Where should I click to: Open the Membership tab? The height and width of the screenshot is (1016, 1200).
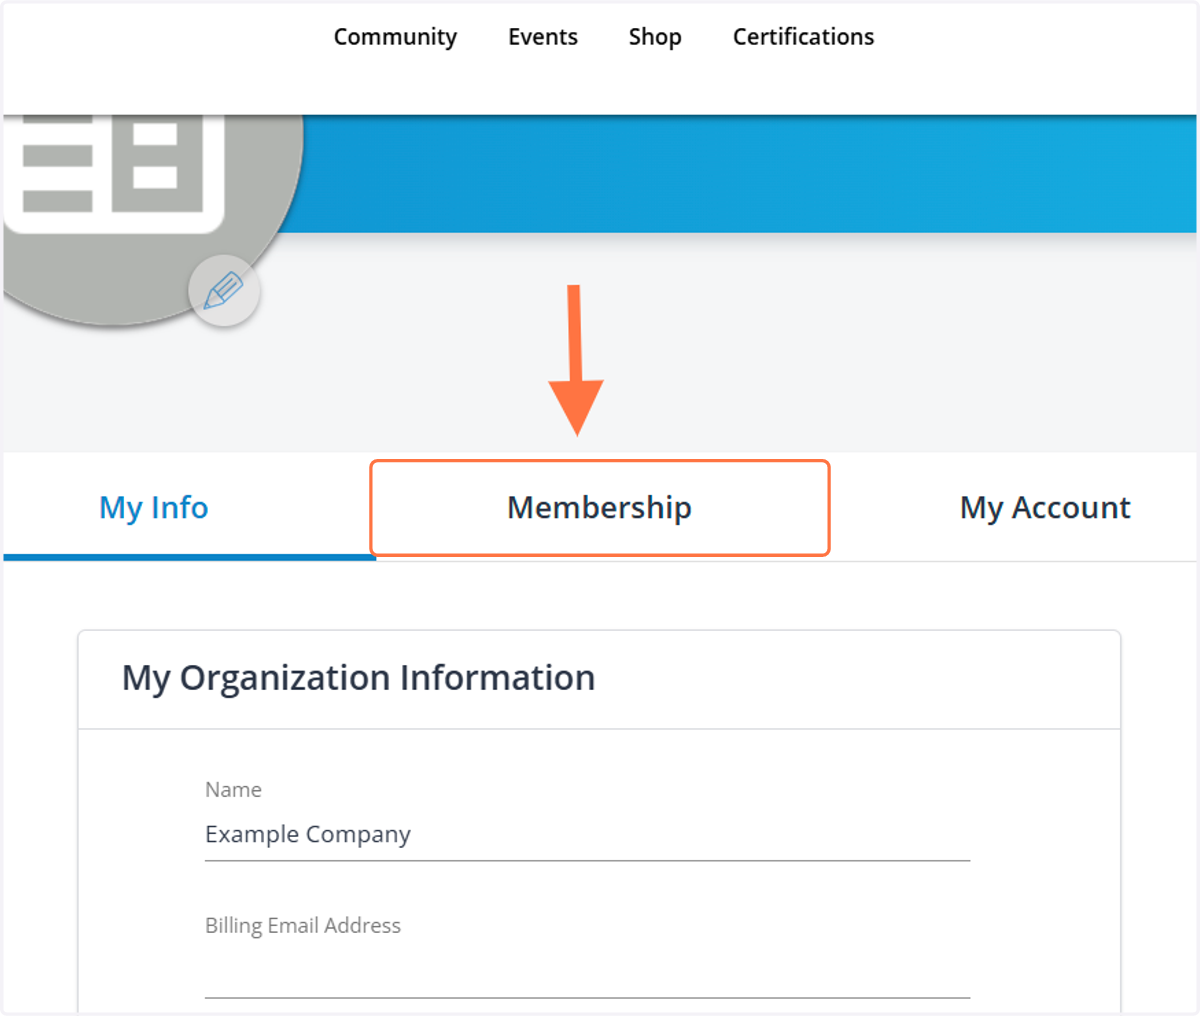[600, 507]
